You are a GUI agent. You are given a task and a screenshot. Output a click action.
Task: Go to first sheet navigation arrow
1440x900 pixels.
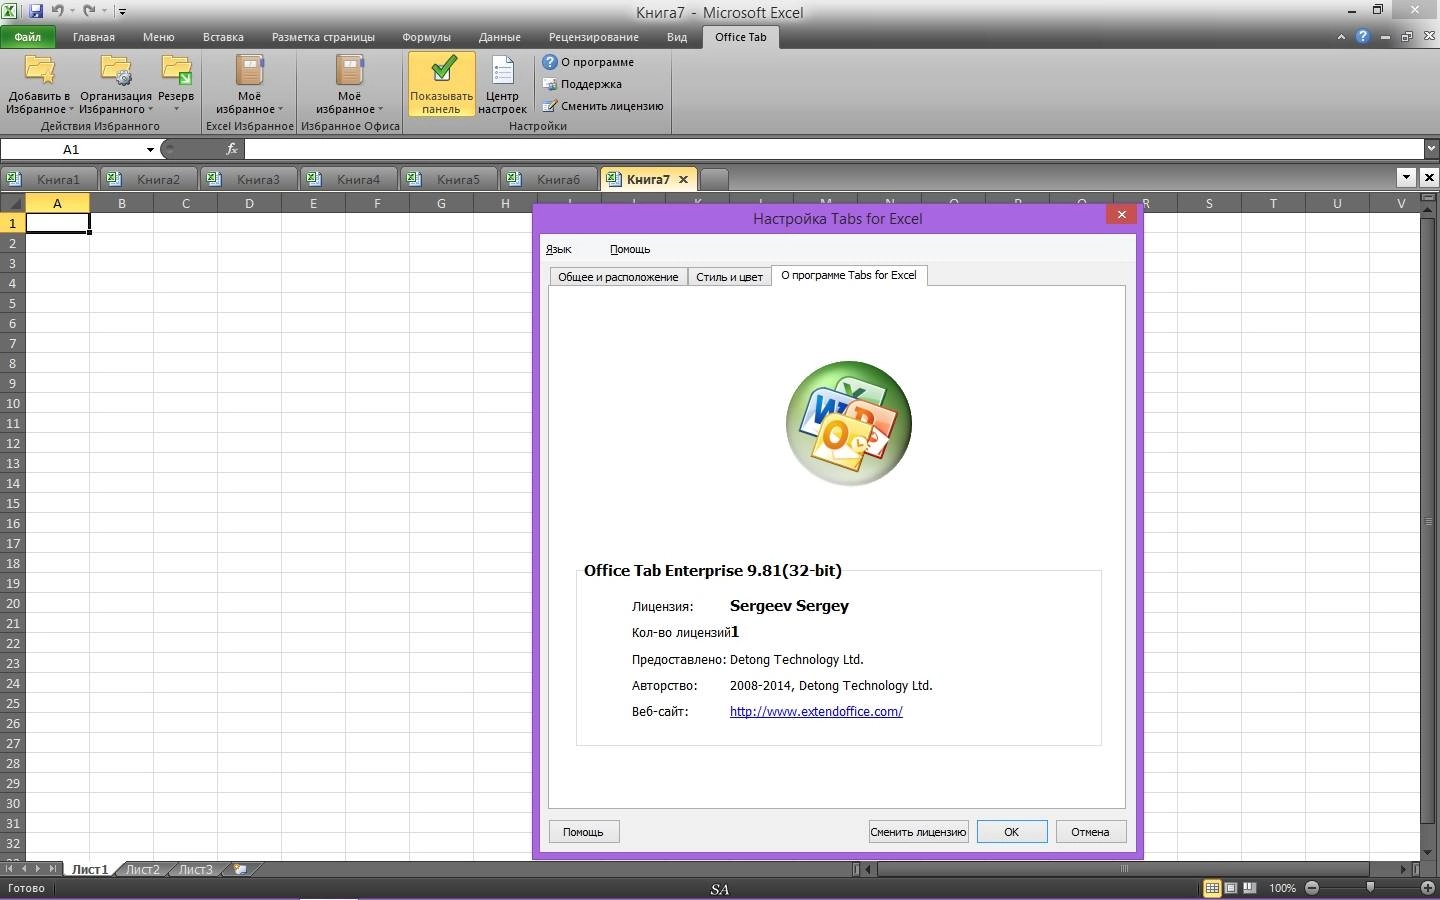click(x=9, y=869)
